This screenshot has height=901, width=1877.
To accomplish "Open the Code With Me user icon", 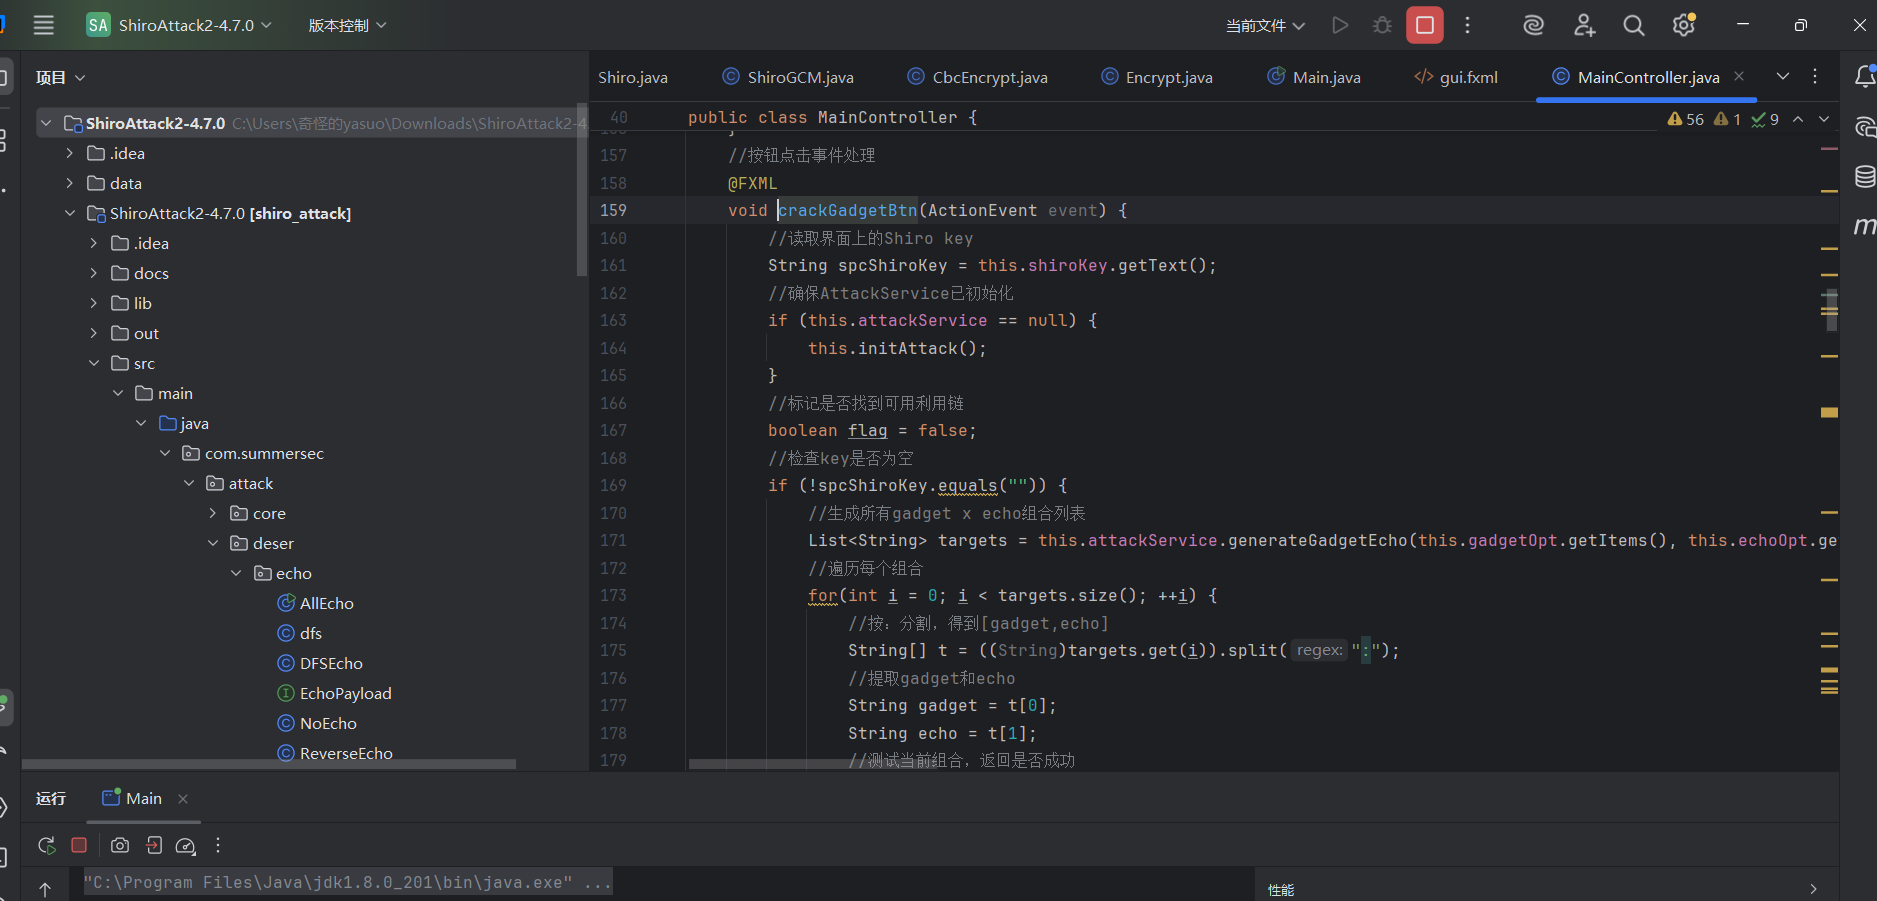I will coord(1584,25).
